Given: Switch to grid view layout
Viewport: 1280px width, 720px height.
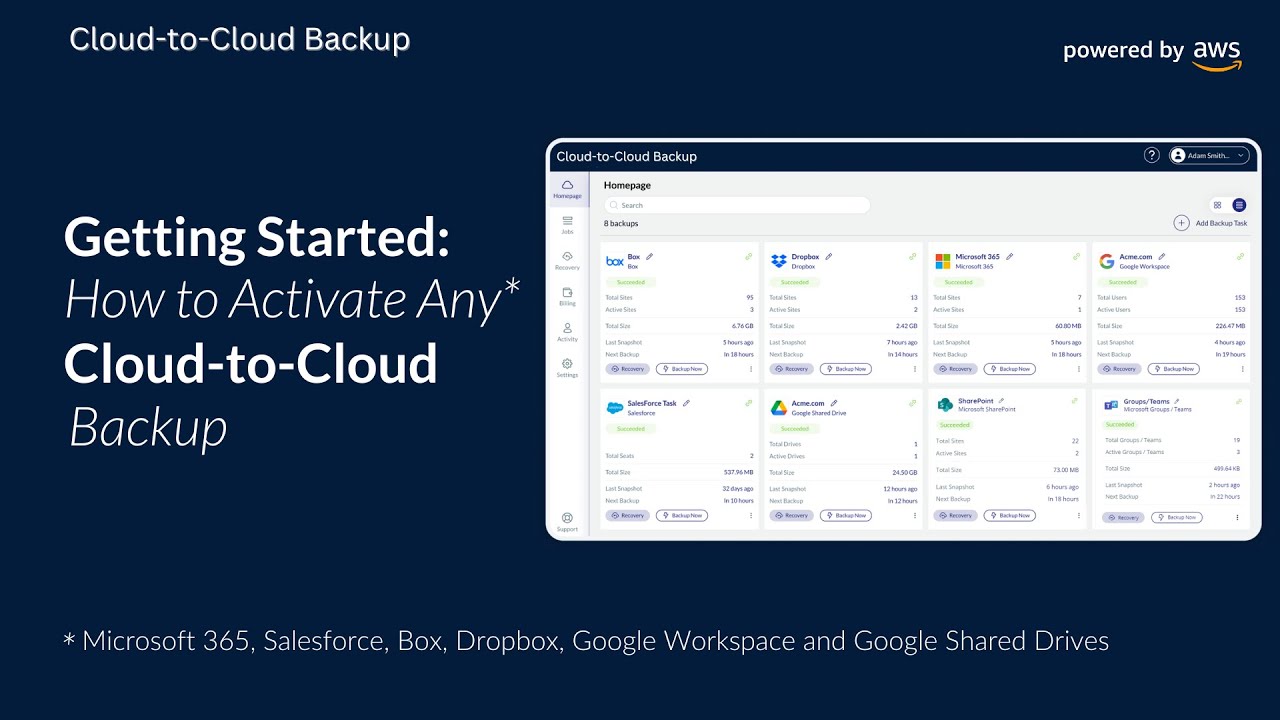Looking at the screenshot, I should point(1218,205).
